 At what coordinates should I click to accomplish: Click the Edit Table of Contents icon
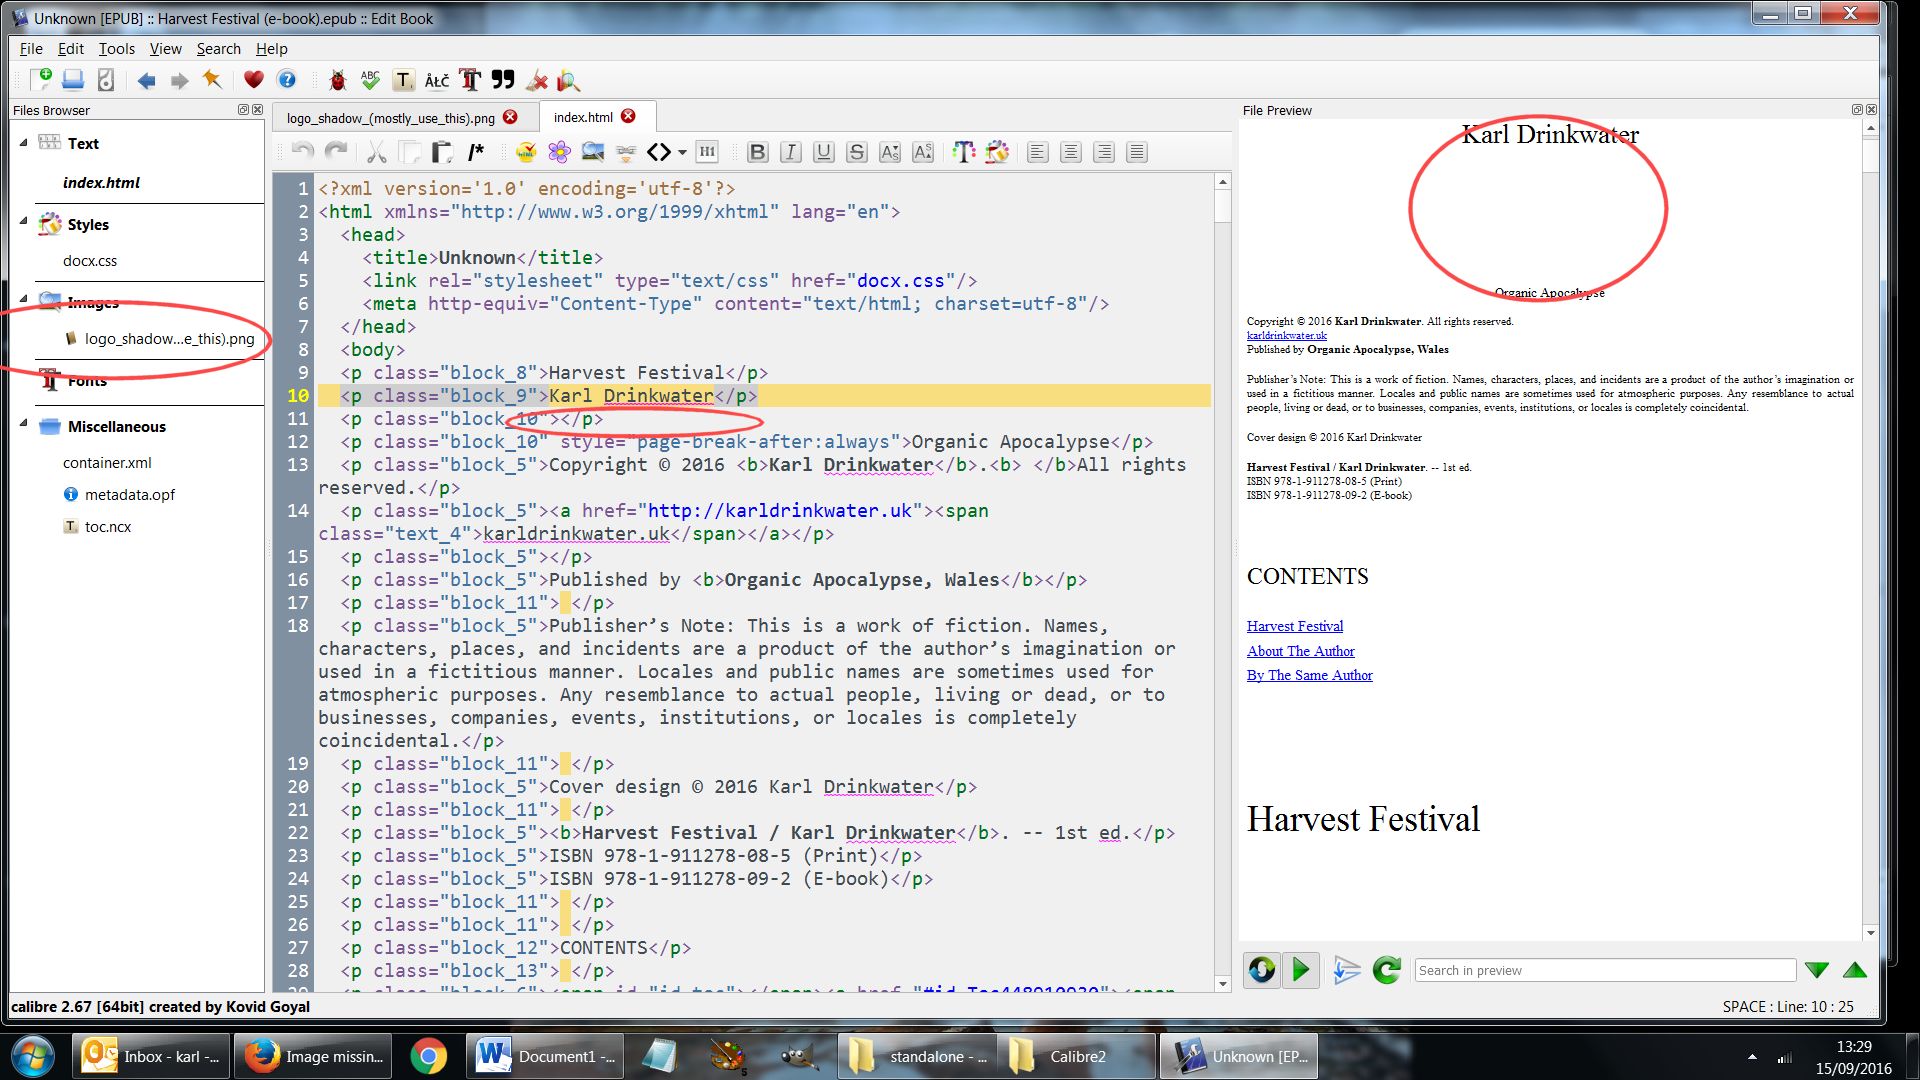coord(404,80)
